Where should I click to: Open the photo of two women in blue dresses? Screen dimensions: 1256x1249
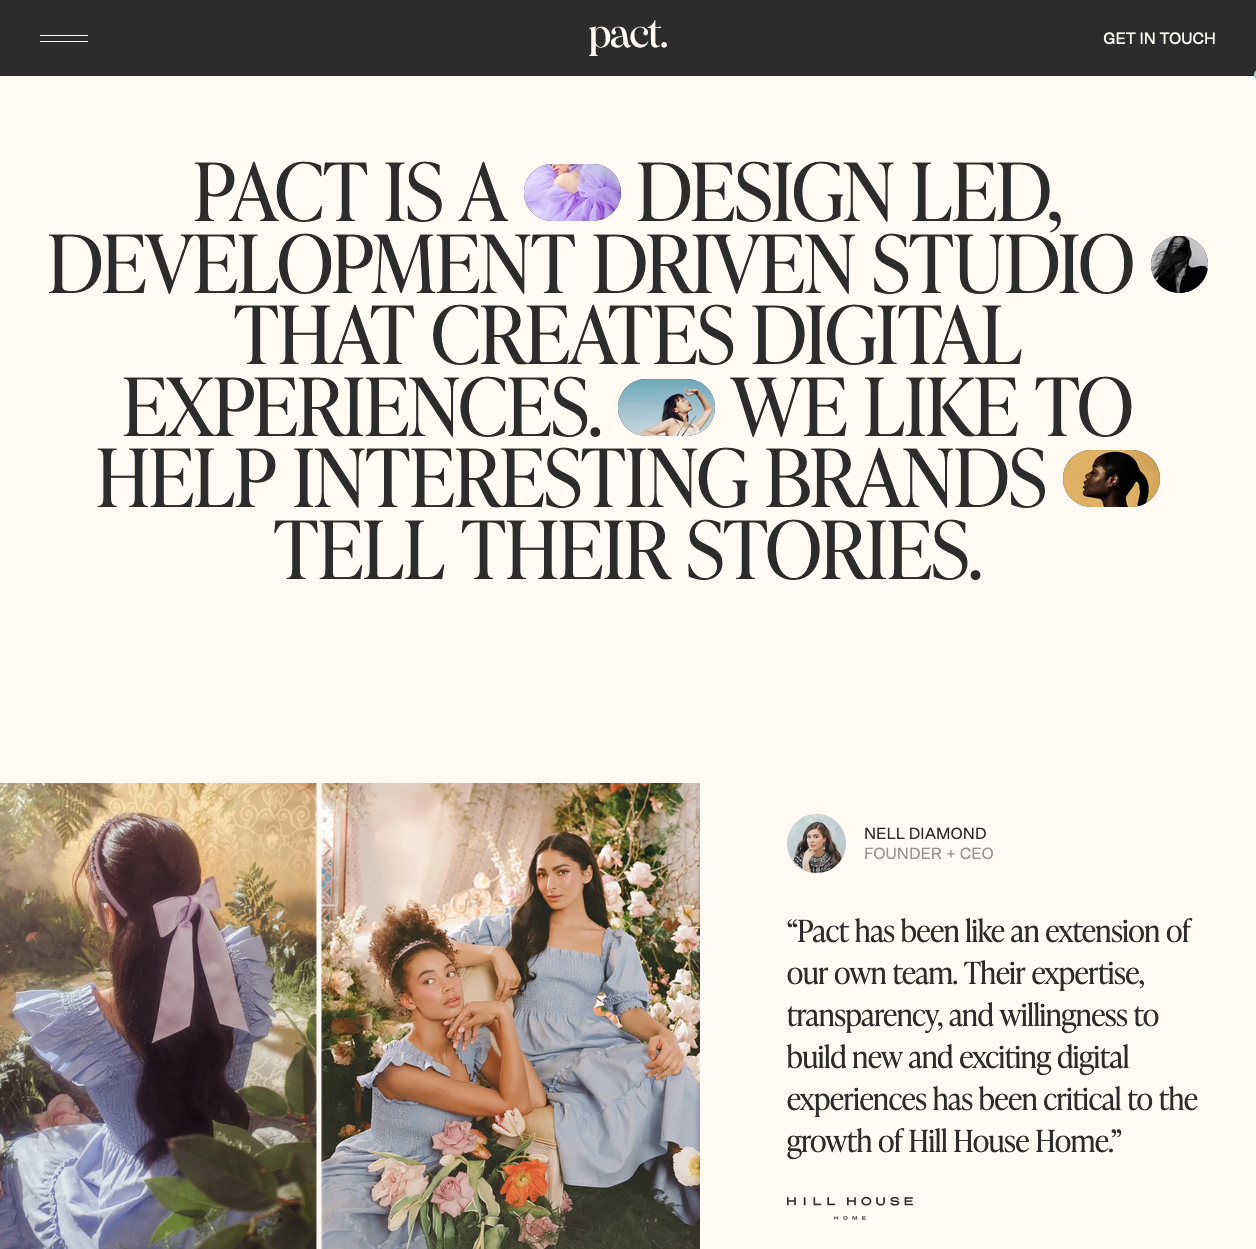click(511, 1016)
